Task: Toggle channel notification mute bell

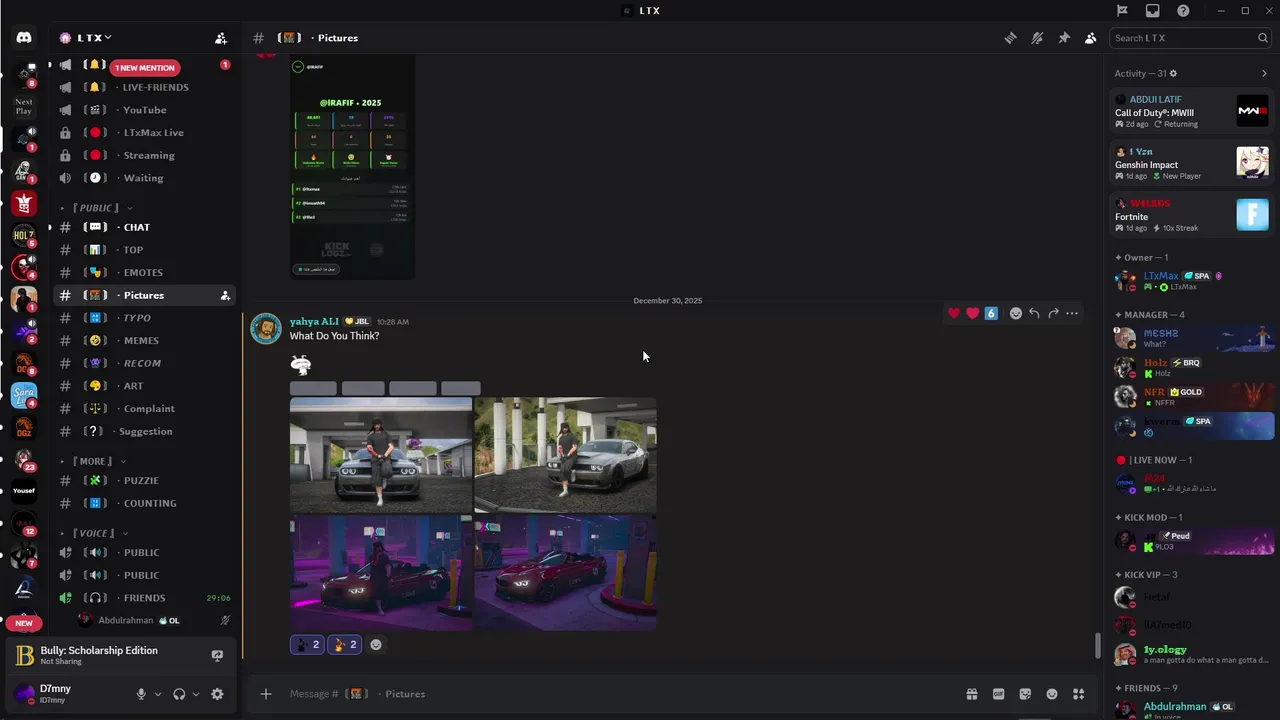Action: click(x=1037, y=38)
